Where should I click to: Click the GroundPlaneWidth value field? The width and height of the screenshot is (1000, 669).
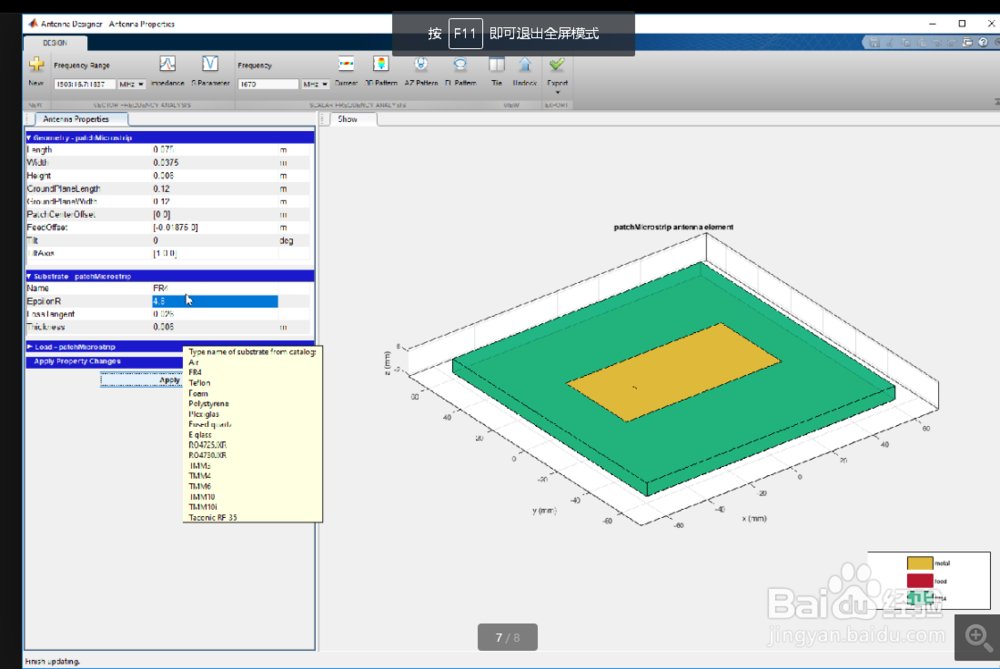pos(214,202)
